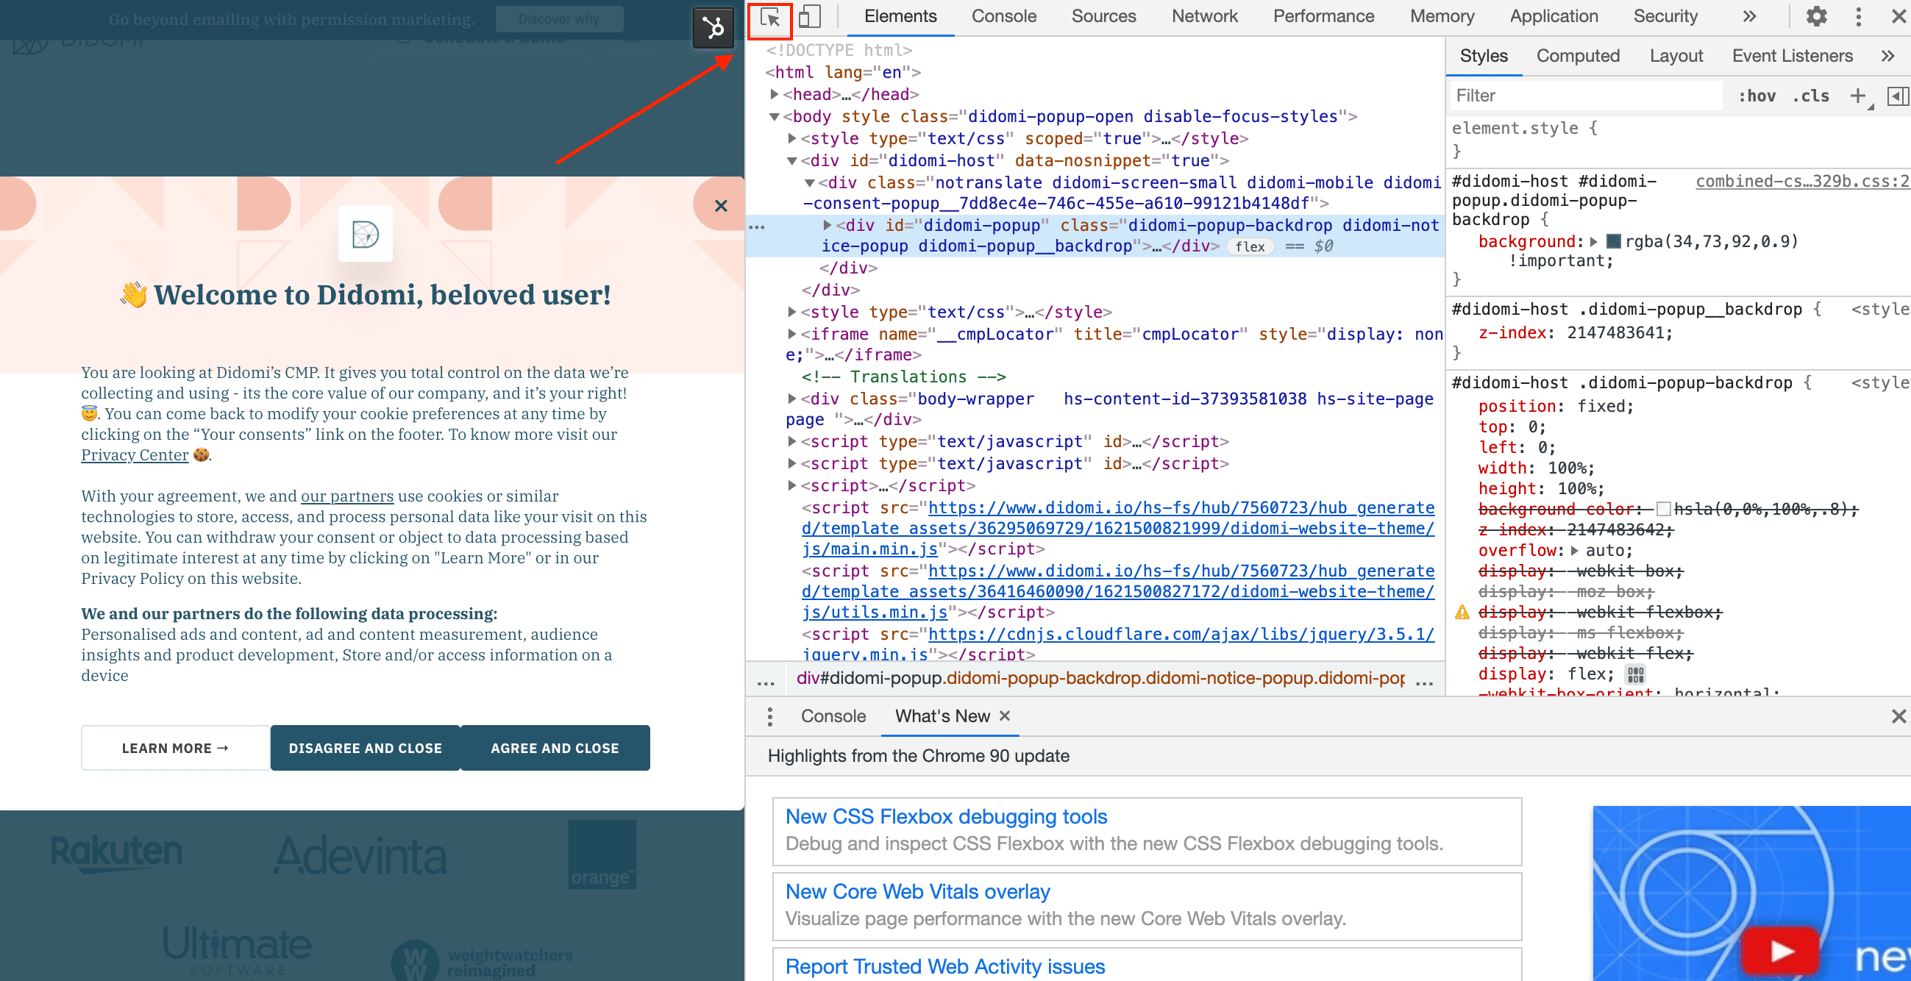Open the customize DevTools three-dot menu

click(x=1857, y=16)
